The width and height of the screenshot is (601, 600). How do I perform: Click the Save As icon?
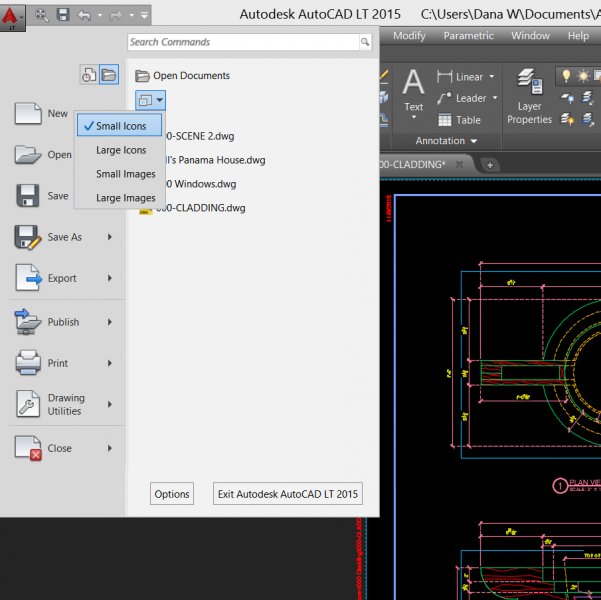[28, 237]
